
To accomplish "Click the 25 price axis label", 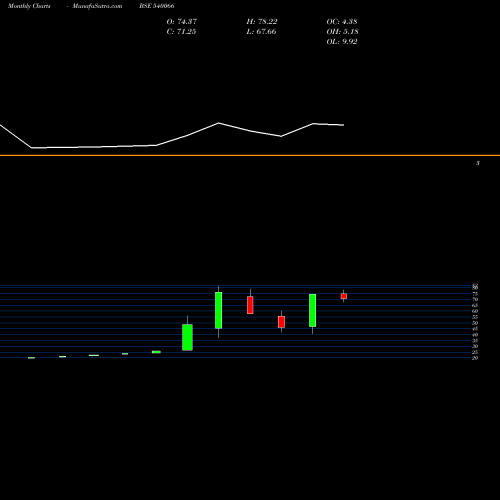I will (x=475, y=352).
